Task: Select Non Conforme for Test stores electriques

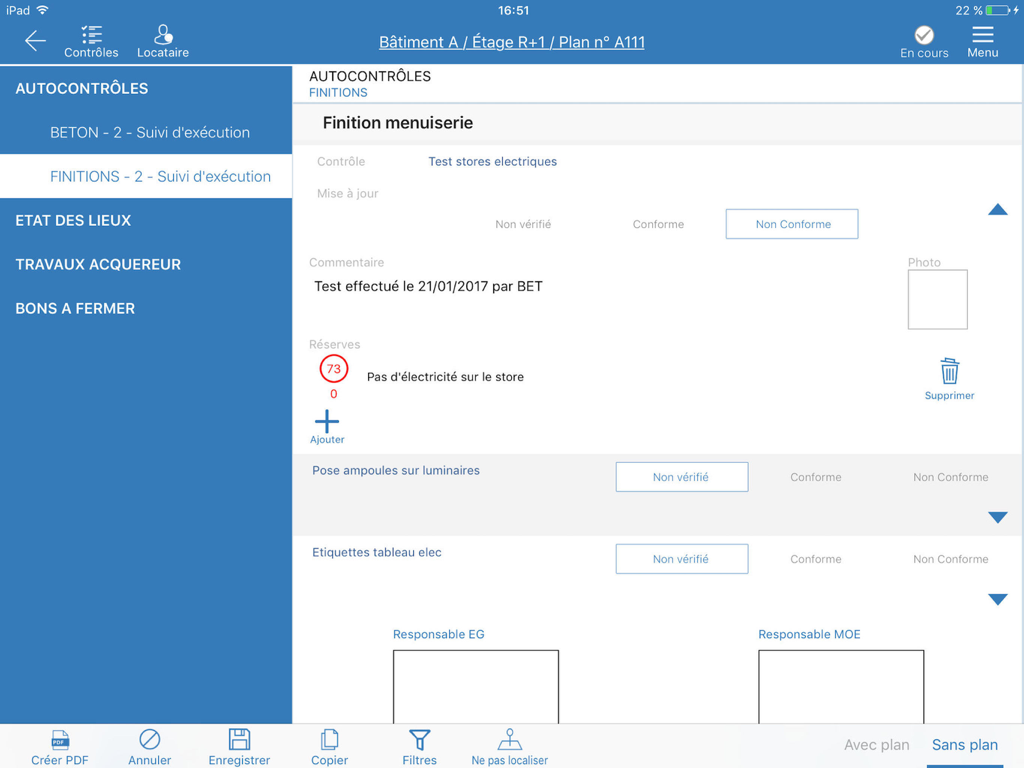Action: (791, 223)
